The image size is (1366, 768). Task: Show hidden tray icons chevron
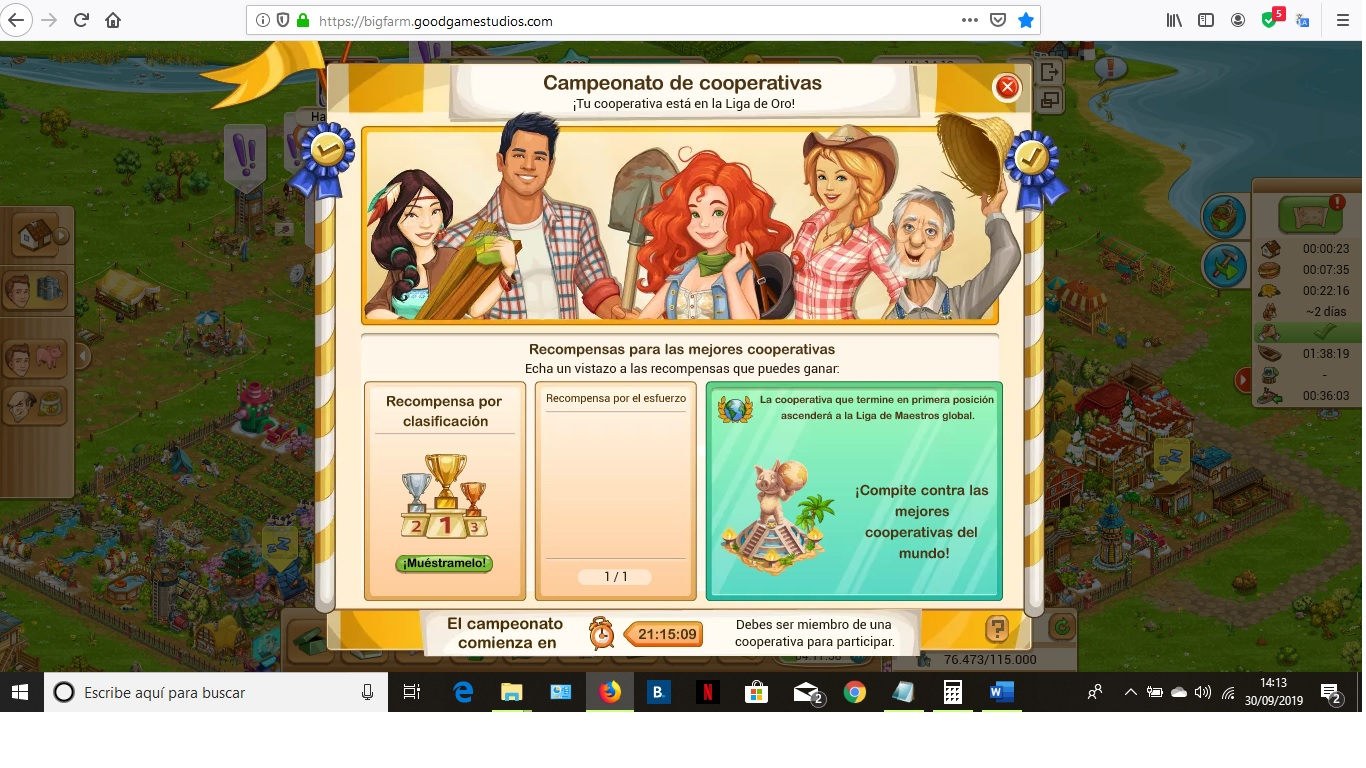click(1130, 692)
